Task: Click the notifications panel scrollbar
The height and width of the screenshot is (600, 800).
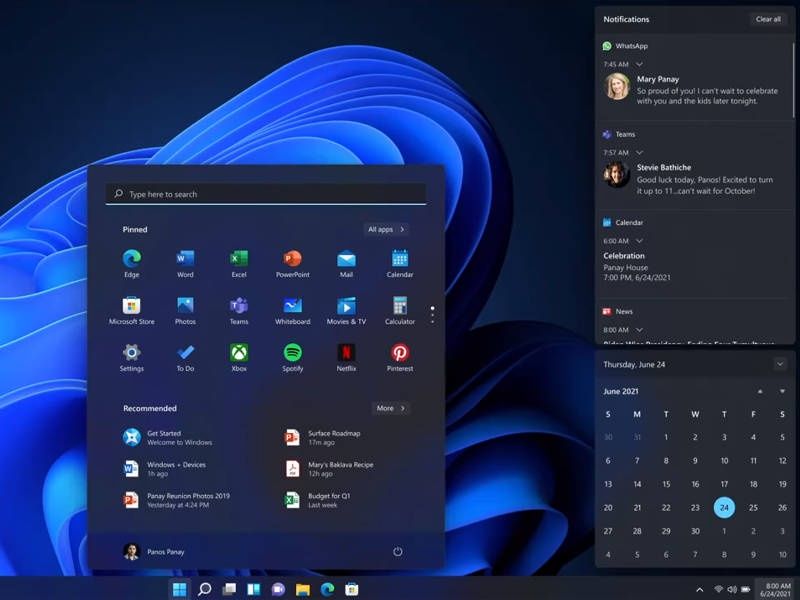Action: [793, 79]
